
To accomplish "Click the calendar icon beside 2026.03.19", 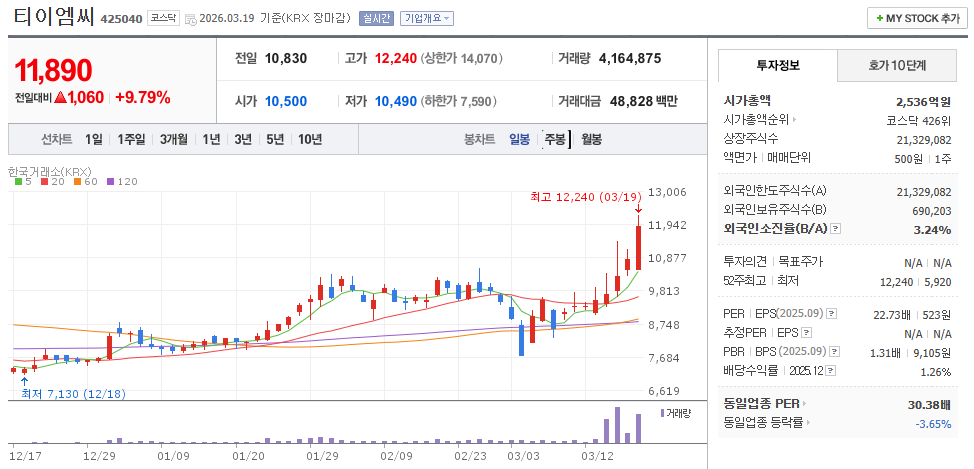I will point(191,19).
